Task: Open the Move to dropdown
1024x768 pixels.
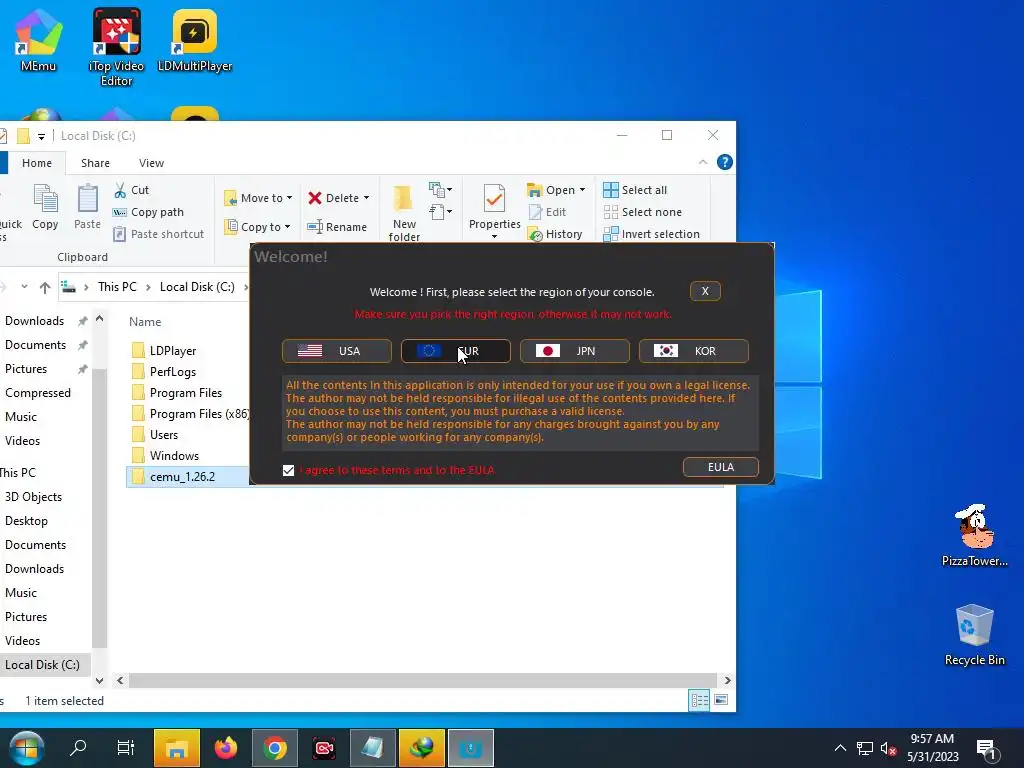Action: tap(258, 198)
